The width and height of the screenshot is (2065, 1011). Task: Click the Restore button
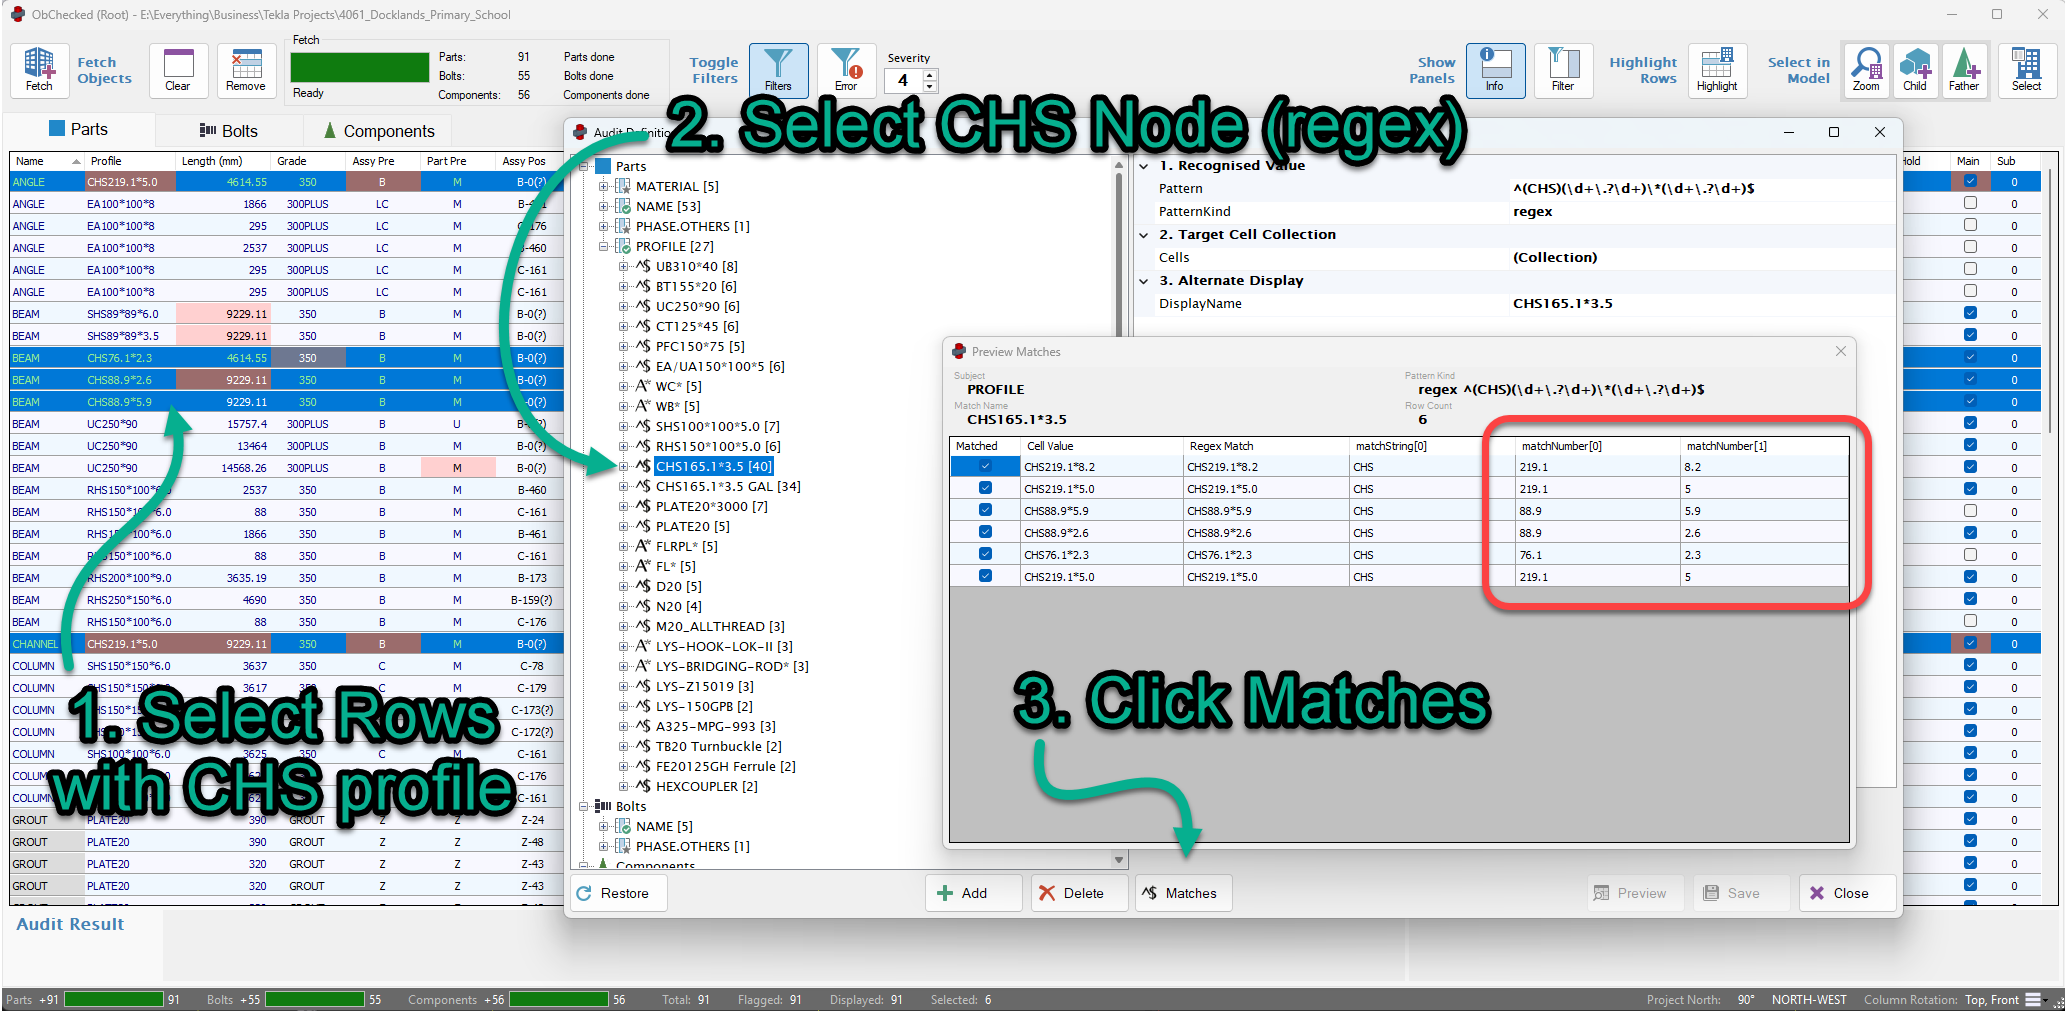tap(616, 893)
